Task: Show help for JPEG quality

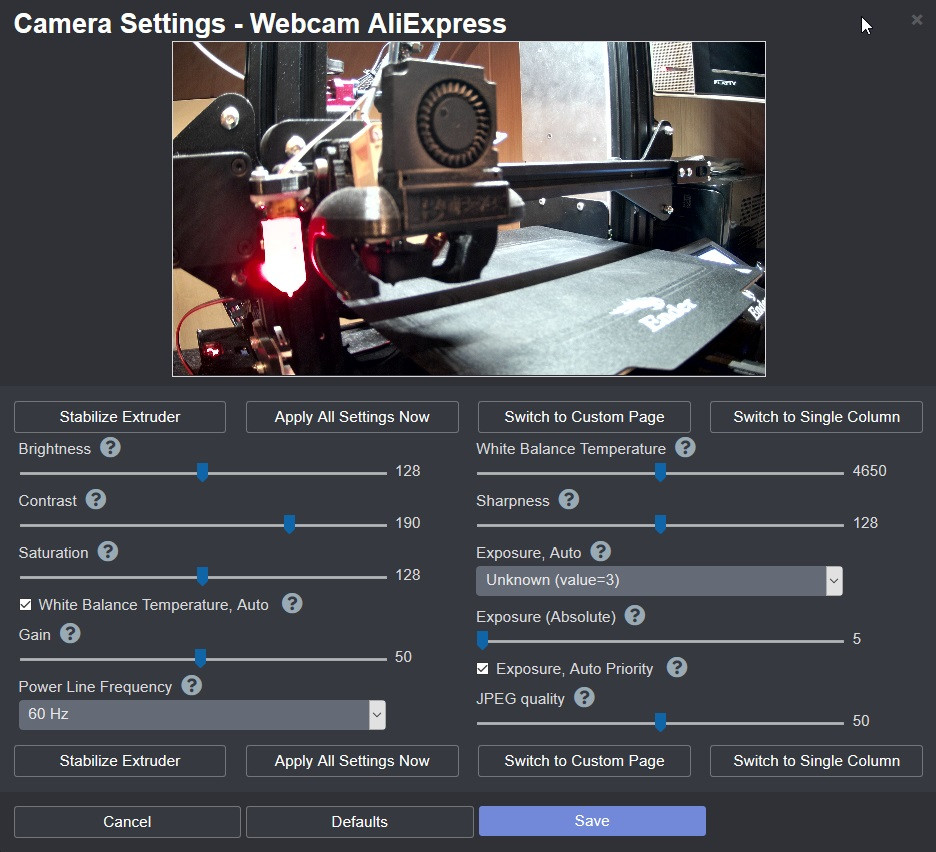Action: (584, 698)
